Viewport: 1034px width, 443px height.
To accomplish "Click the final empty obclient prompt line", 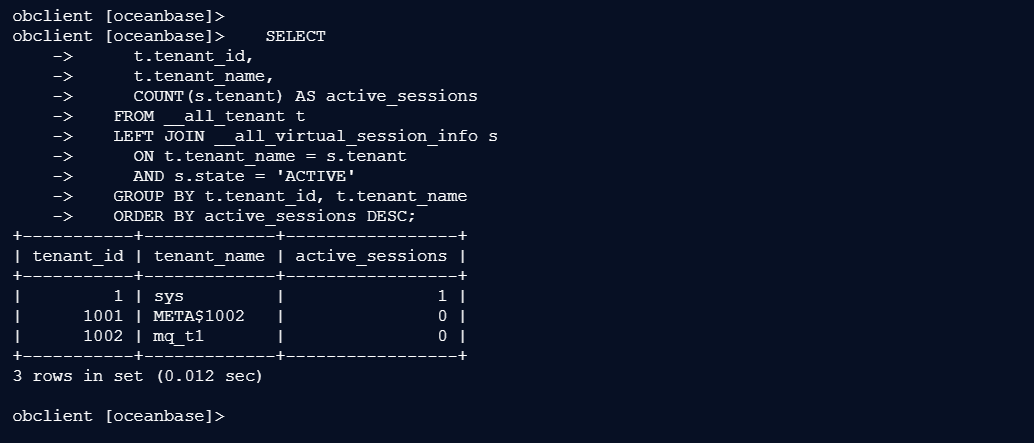I will pos(119,416).
